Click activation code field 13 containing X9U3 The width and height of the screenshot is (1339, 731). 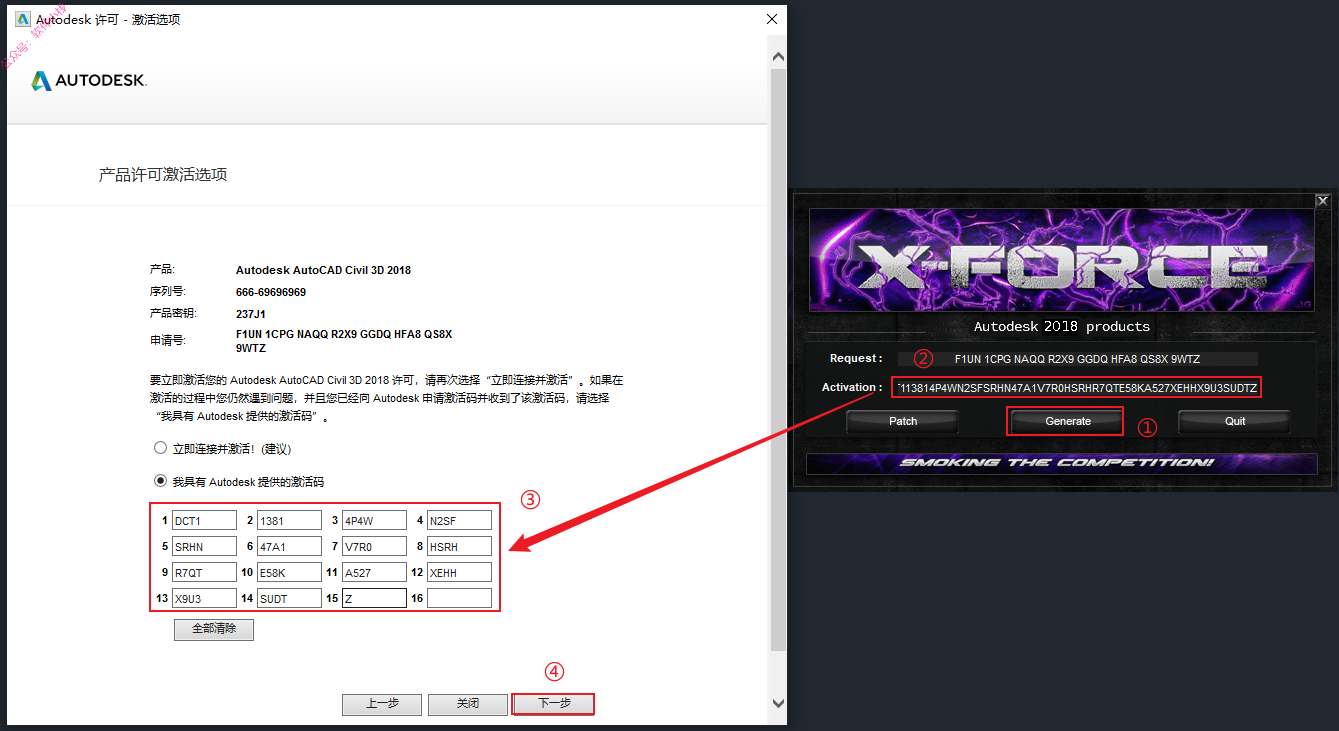204,598
